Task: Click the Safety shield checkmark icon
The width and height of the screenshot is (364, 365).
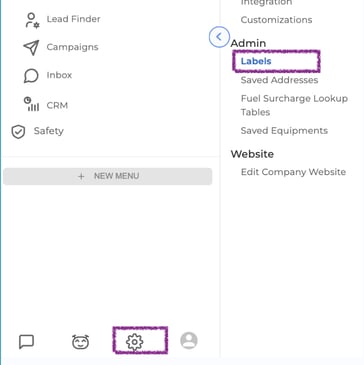Action: 18,132
